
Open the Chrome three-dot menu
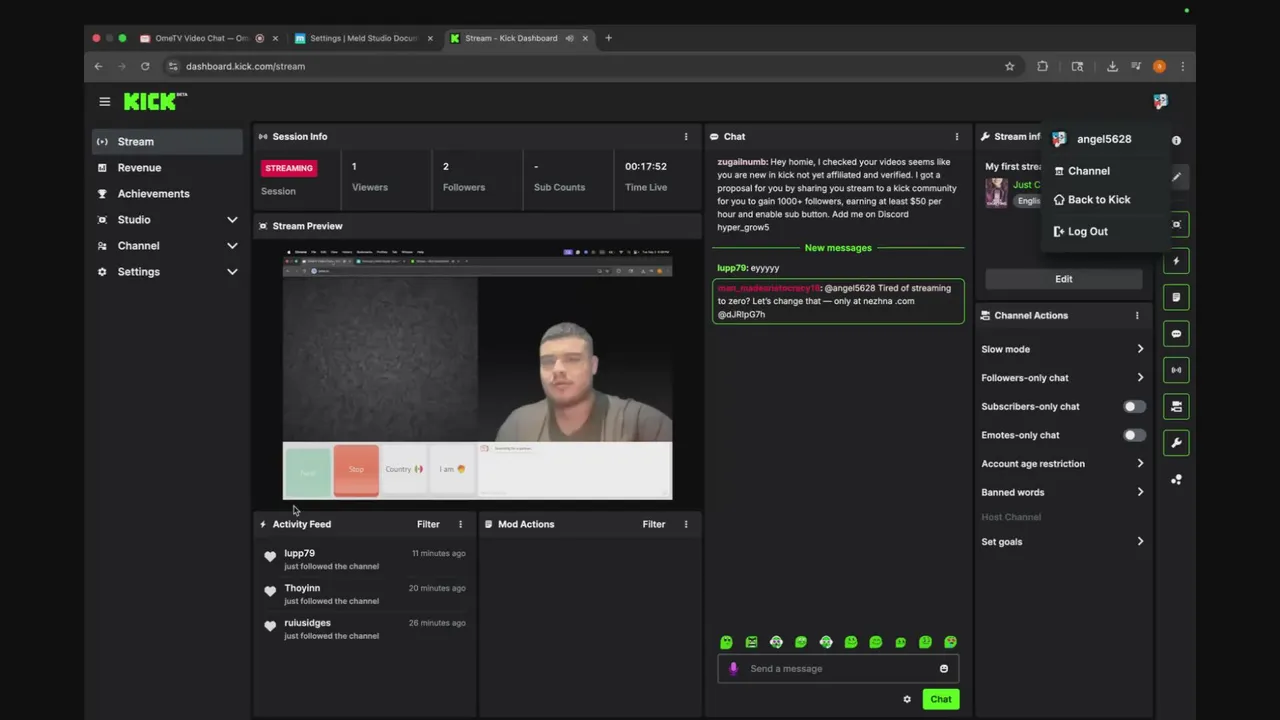tap(1183, 66)
